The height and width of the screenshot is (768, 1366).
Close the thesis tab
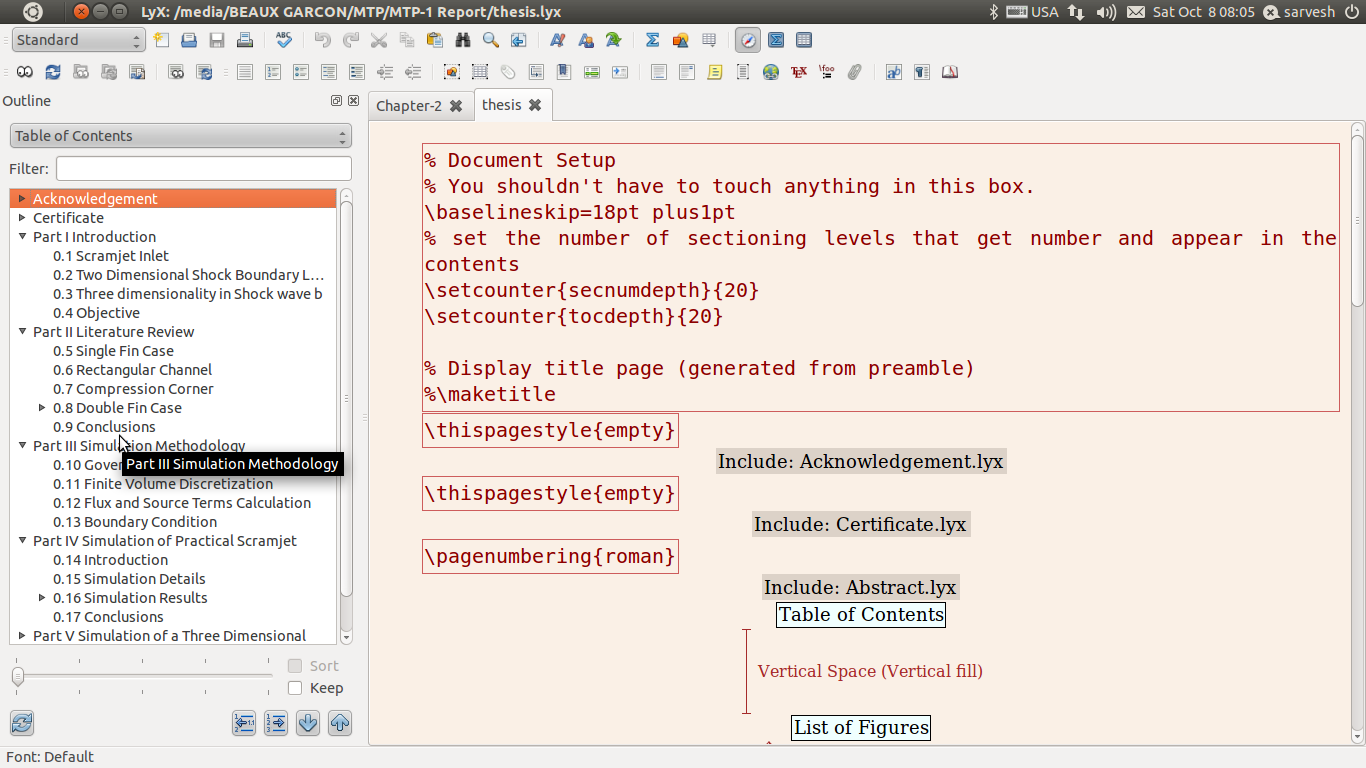(x=535, y=105)
